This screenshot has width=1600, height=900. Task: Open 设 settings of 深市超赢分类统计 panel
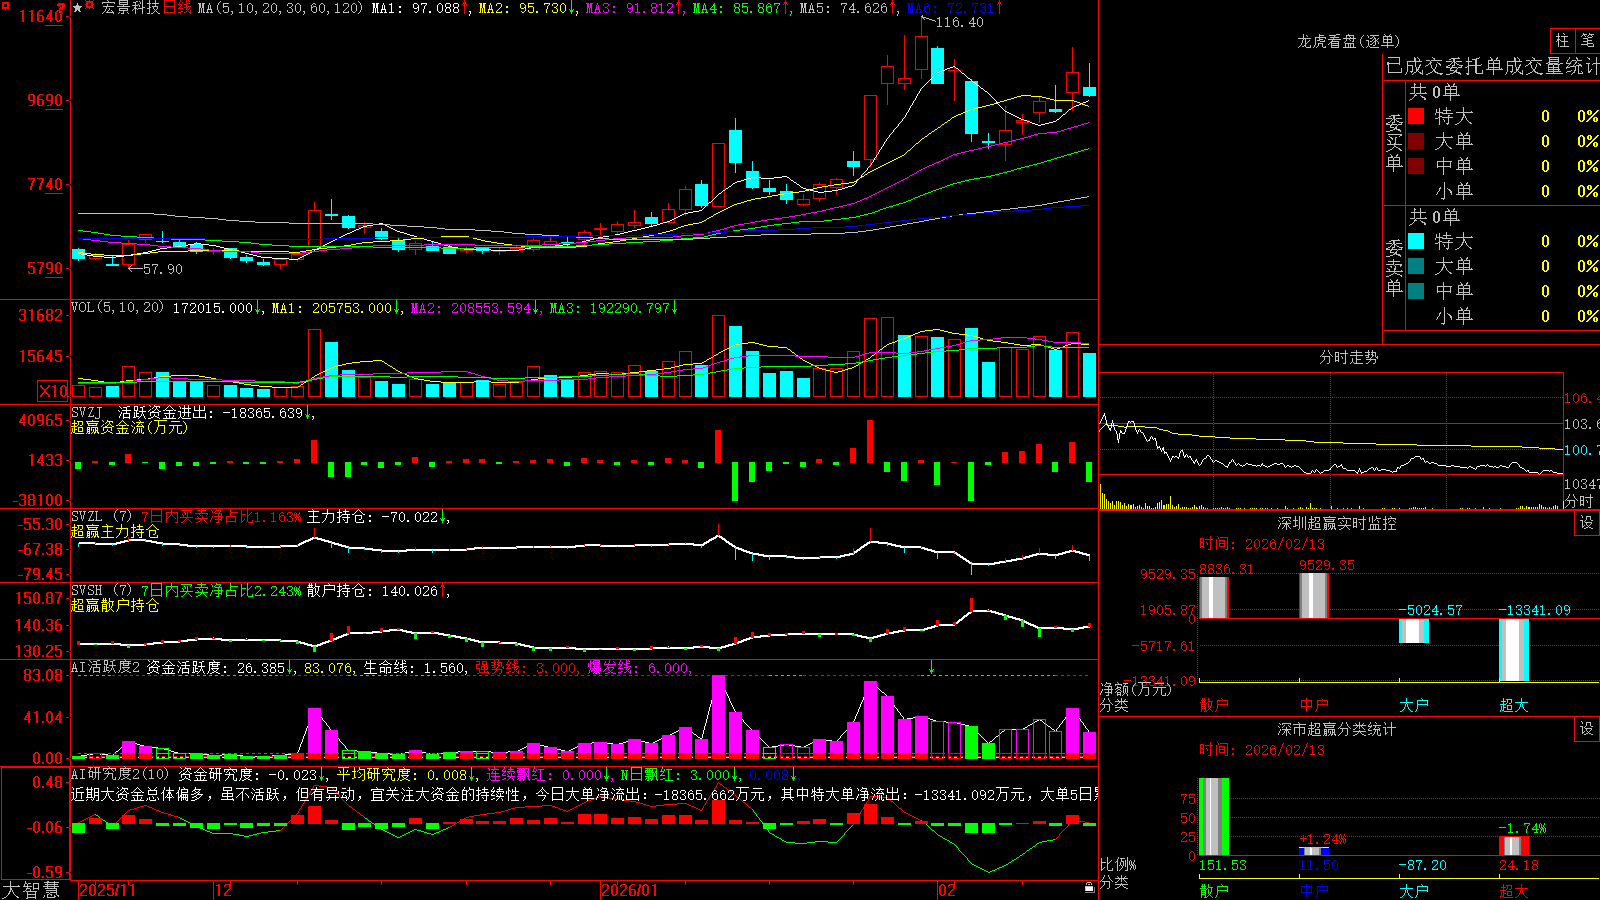click(1587, 729)
